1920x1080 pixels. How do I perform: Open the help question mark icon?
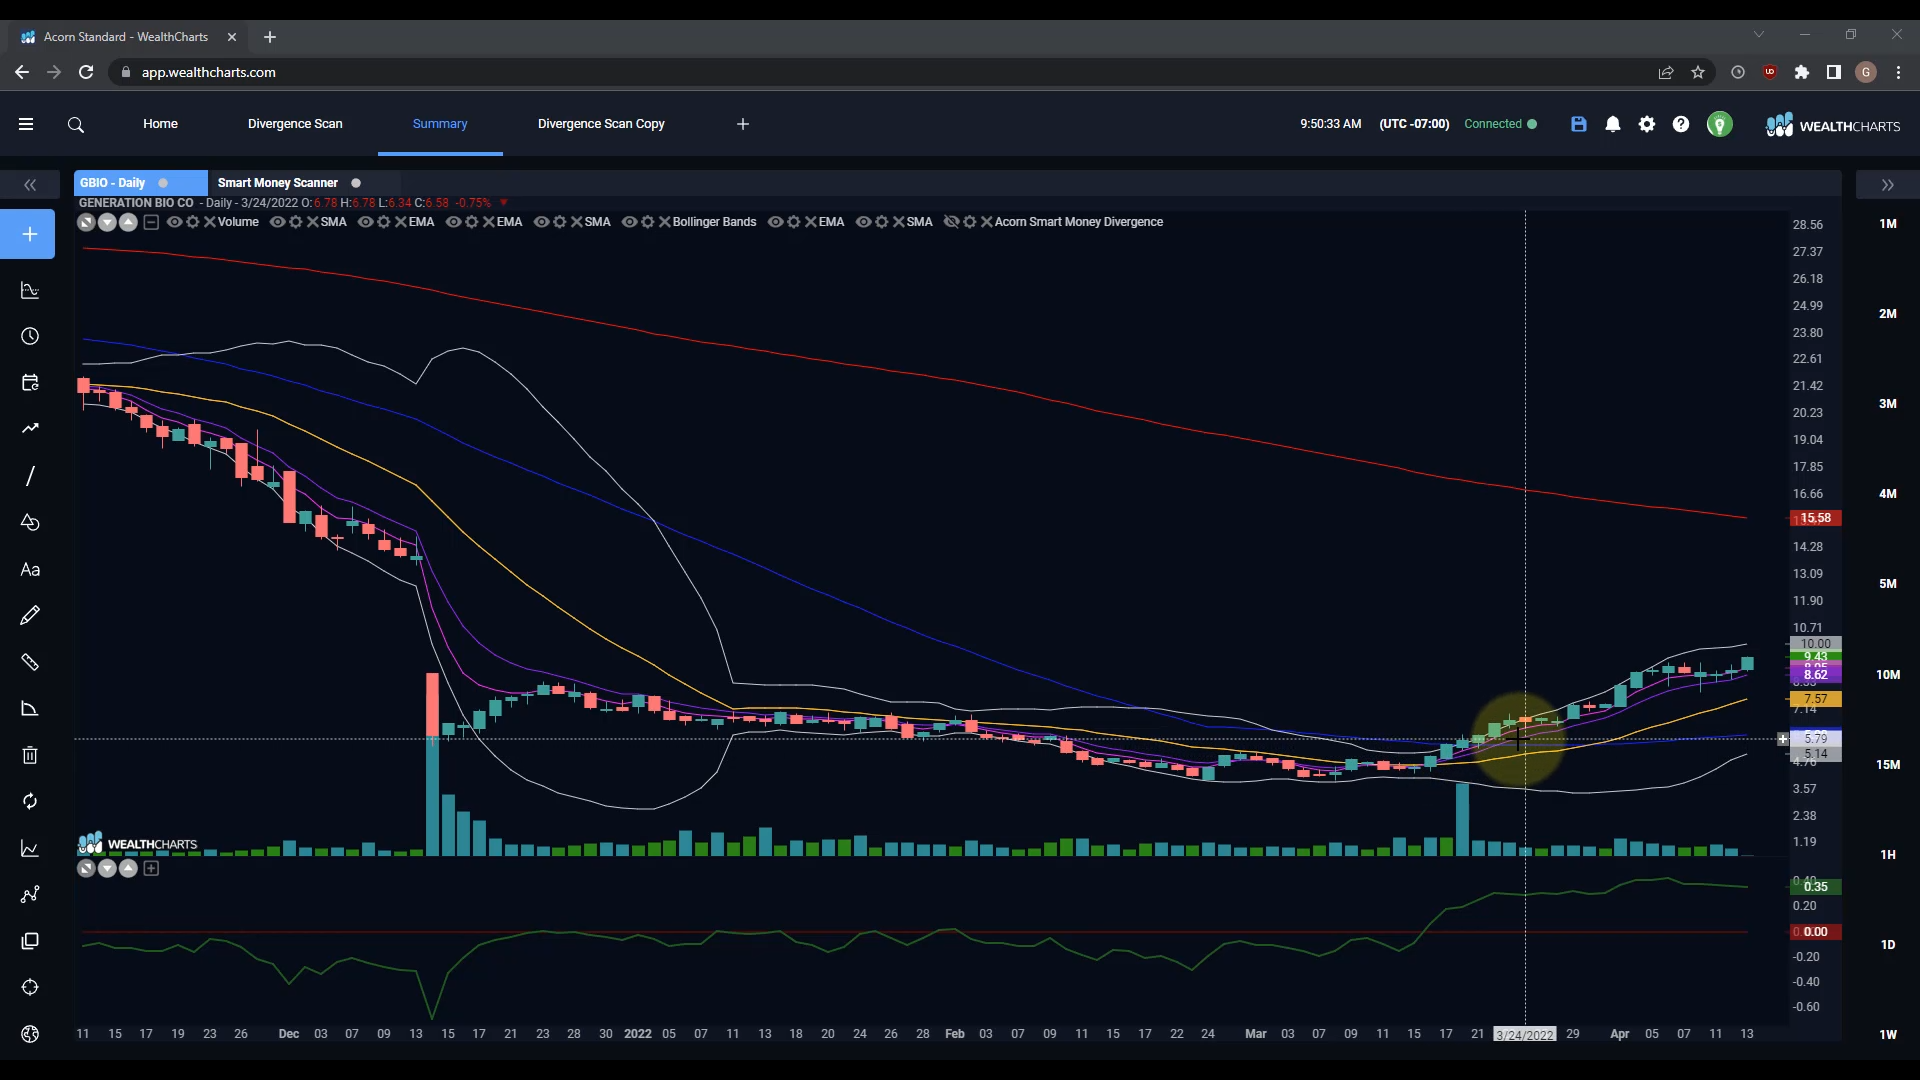(x=1680, y=124)
